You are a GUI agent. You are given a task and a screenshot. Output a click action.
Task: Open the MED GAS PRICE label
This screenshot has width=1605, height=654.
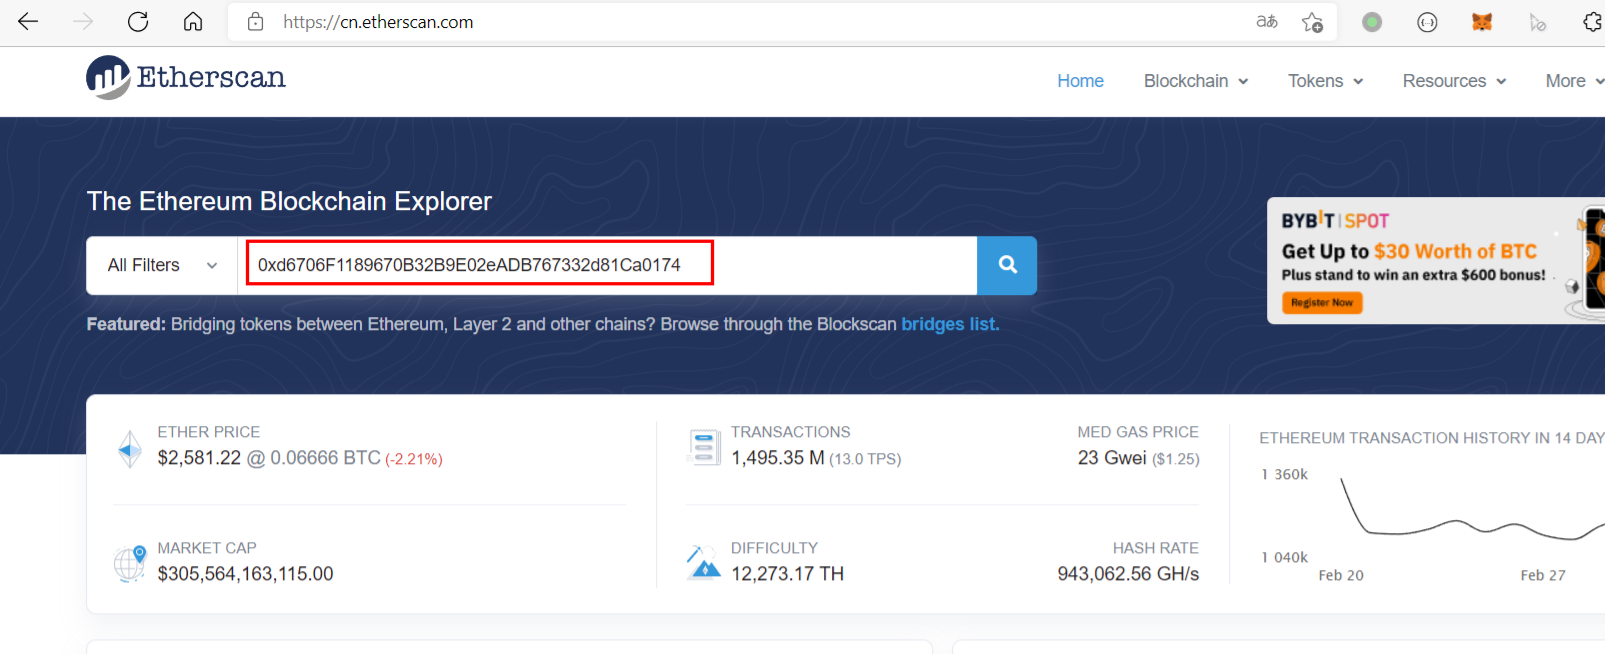[1138, 432]
